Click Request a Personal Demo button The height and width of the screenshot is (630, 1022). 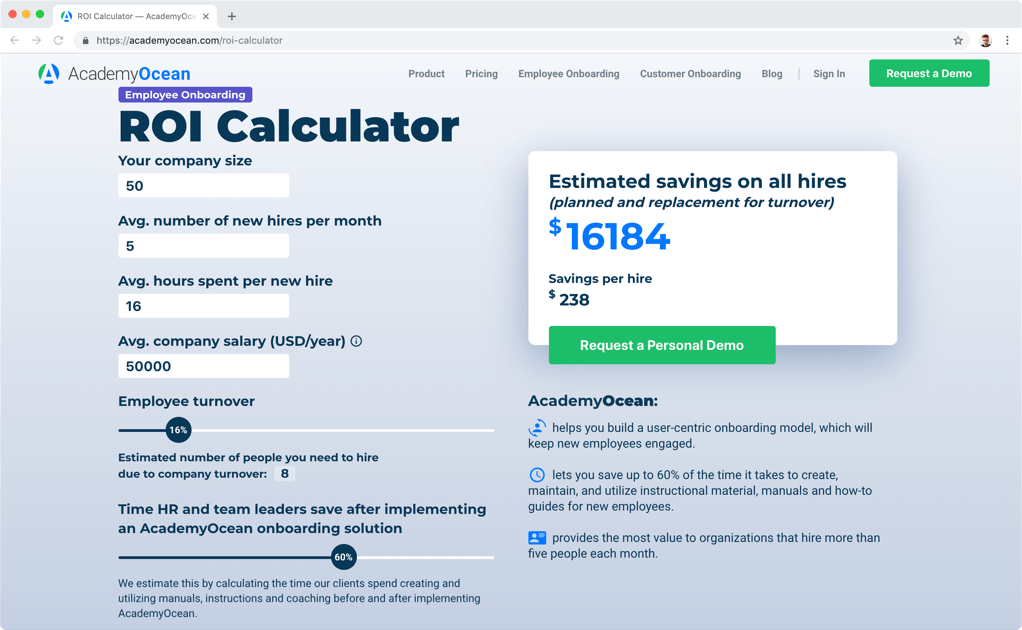(x=662, y=345)
